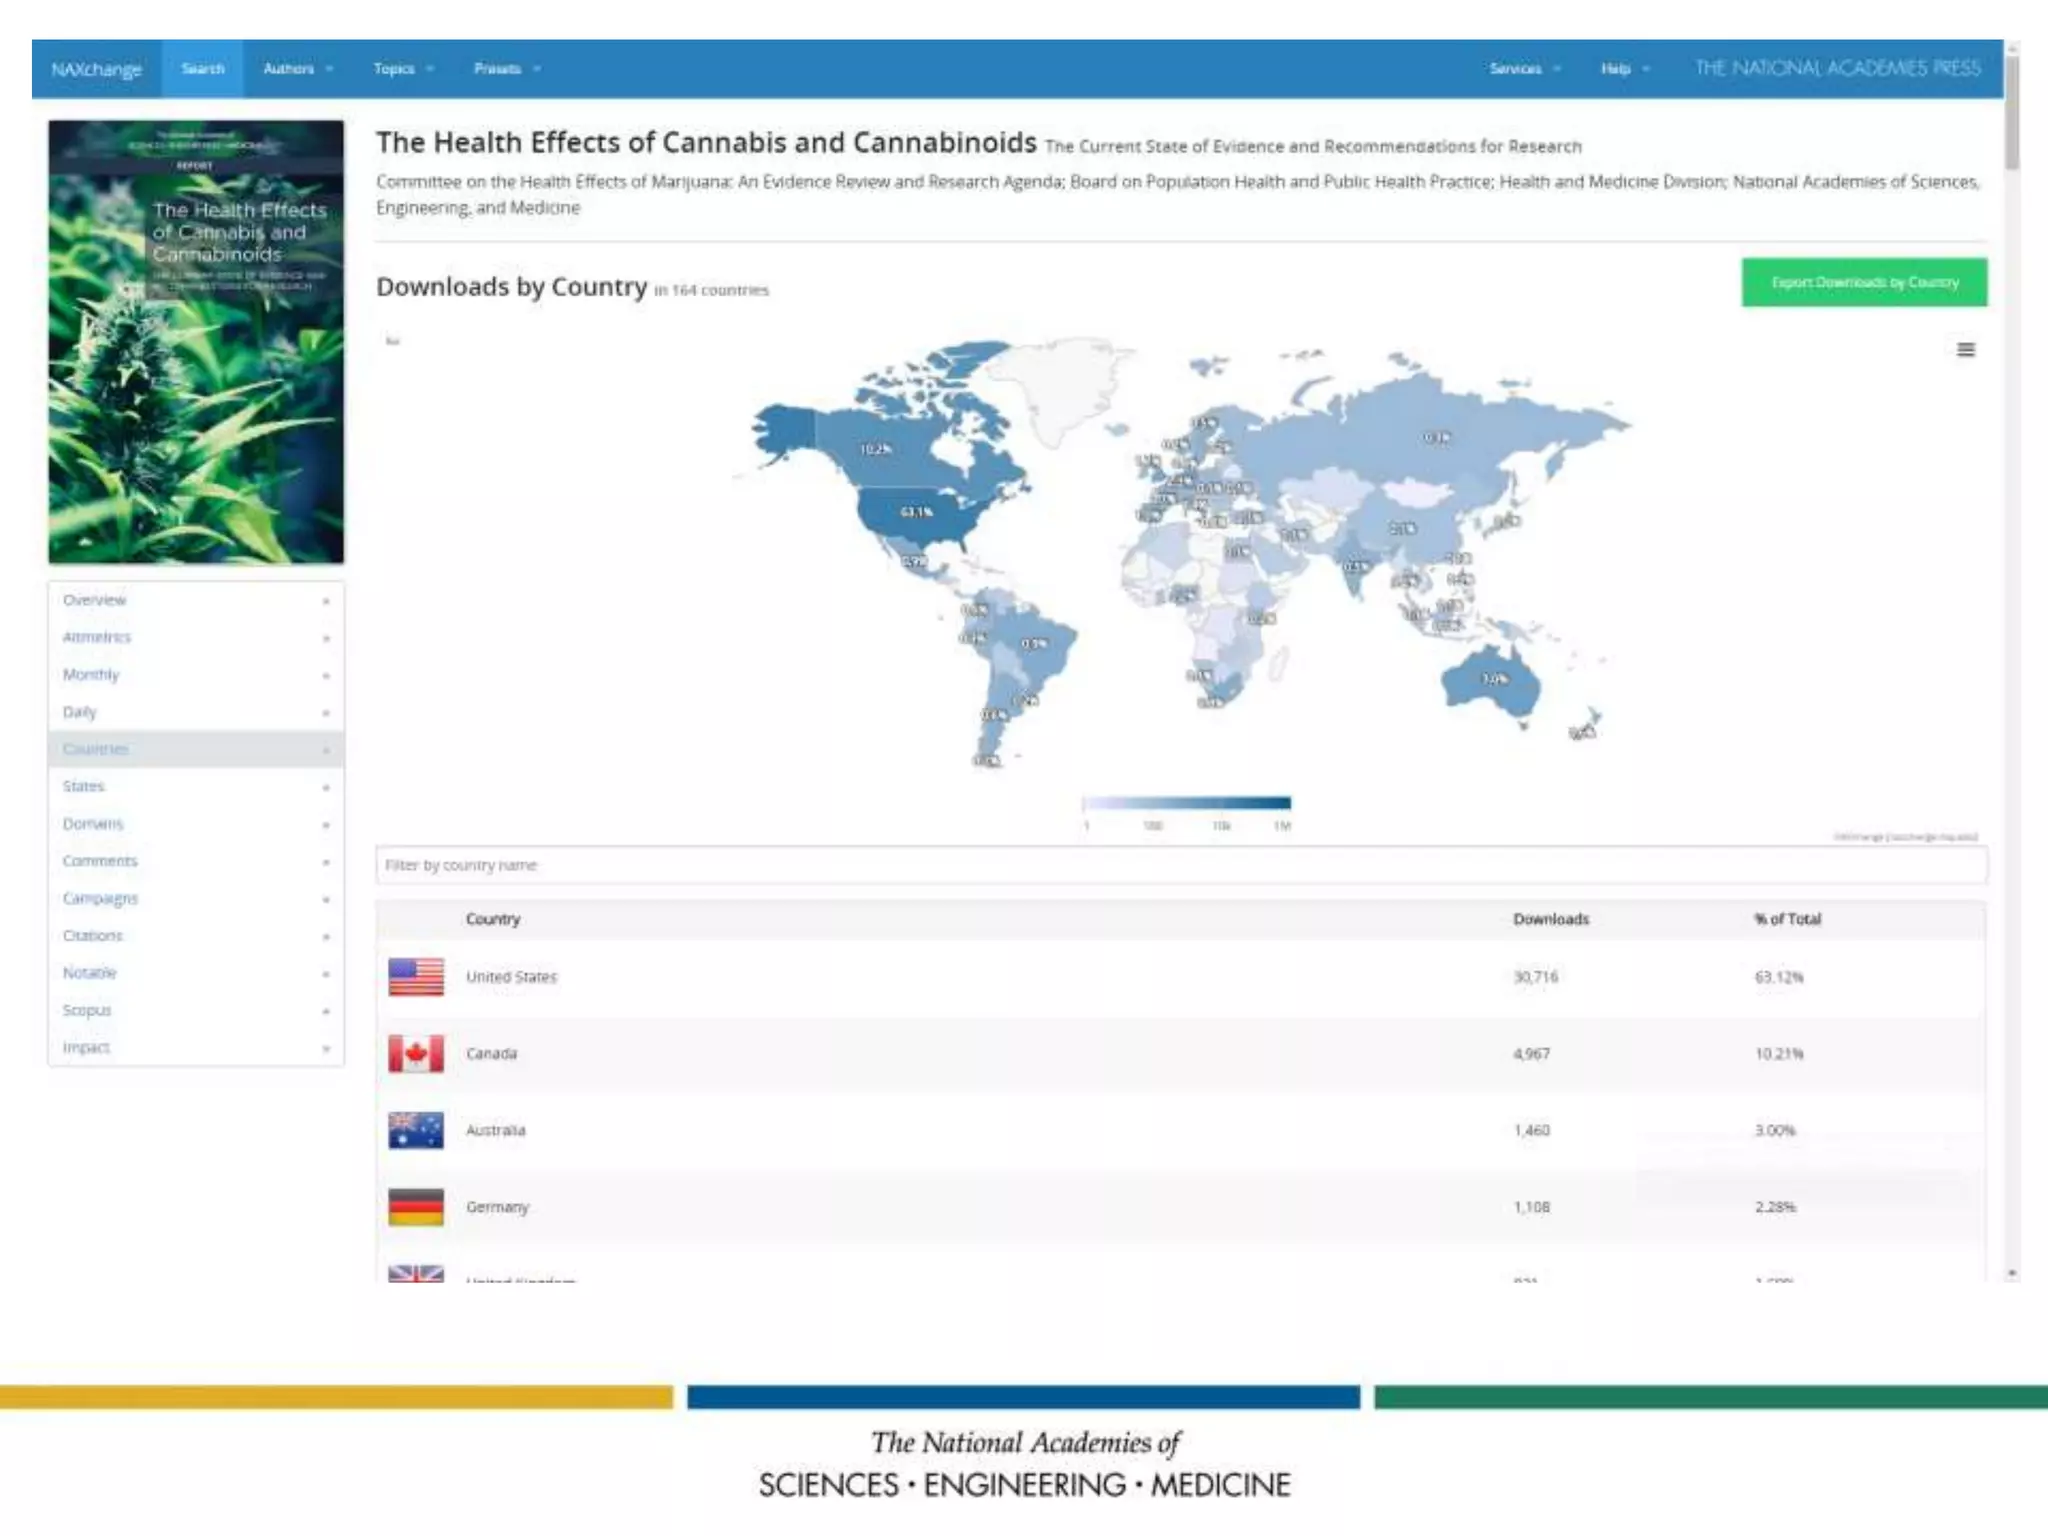Viewport: 2048px width, 1536px height.
Task: Click the NAXchange logo
Action: coord(96,69)
